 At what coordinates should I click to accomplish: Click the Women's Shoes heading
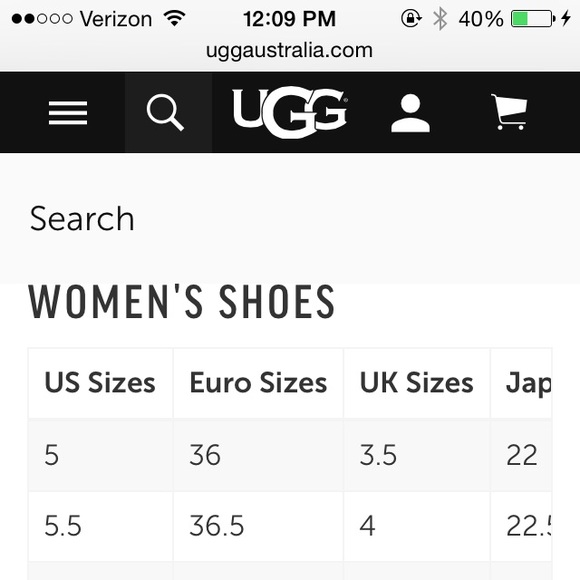pos(182,301)
